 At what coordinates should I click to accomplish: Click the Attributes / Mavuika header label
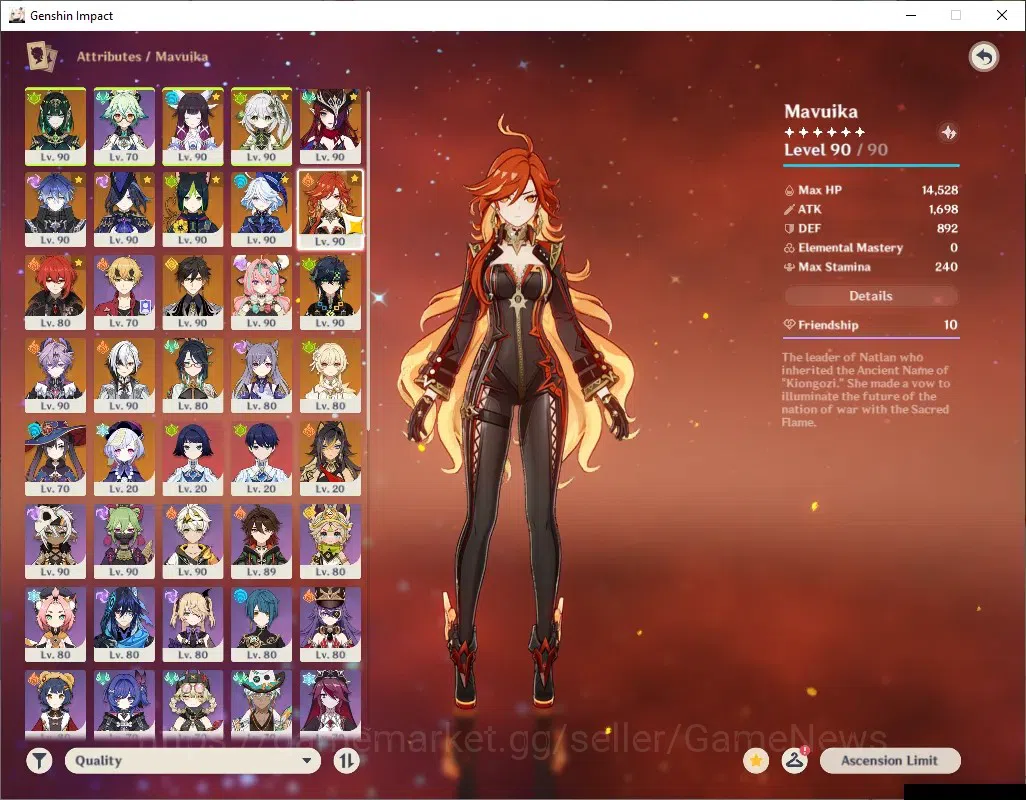[x=142, y=56]
